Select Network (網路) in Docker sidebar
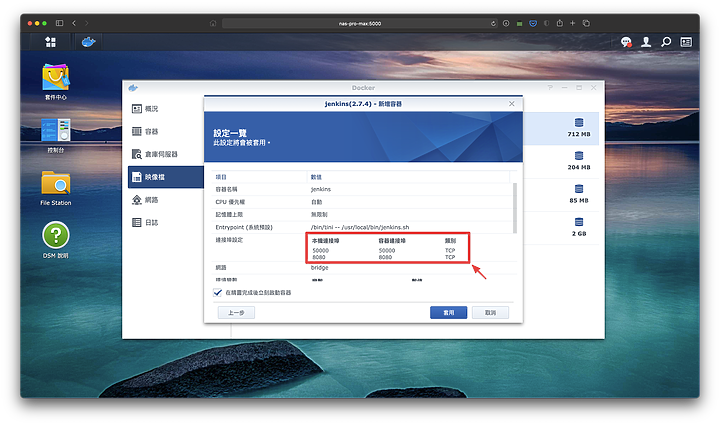This screenshot has height=425, width=720. pyautogui.click(x=165, y=200)
